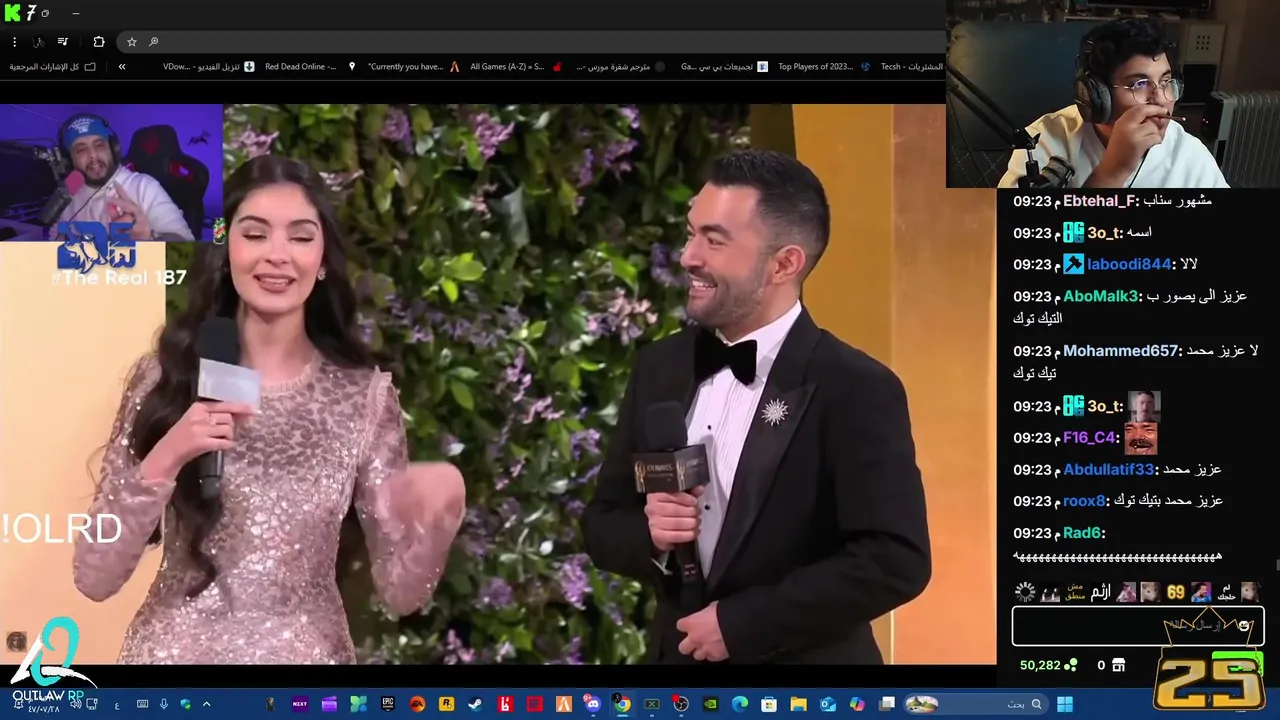Open Outlook from taskbar

click(828, 704)
